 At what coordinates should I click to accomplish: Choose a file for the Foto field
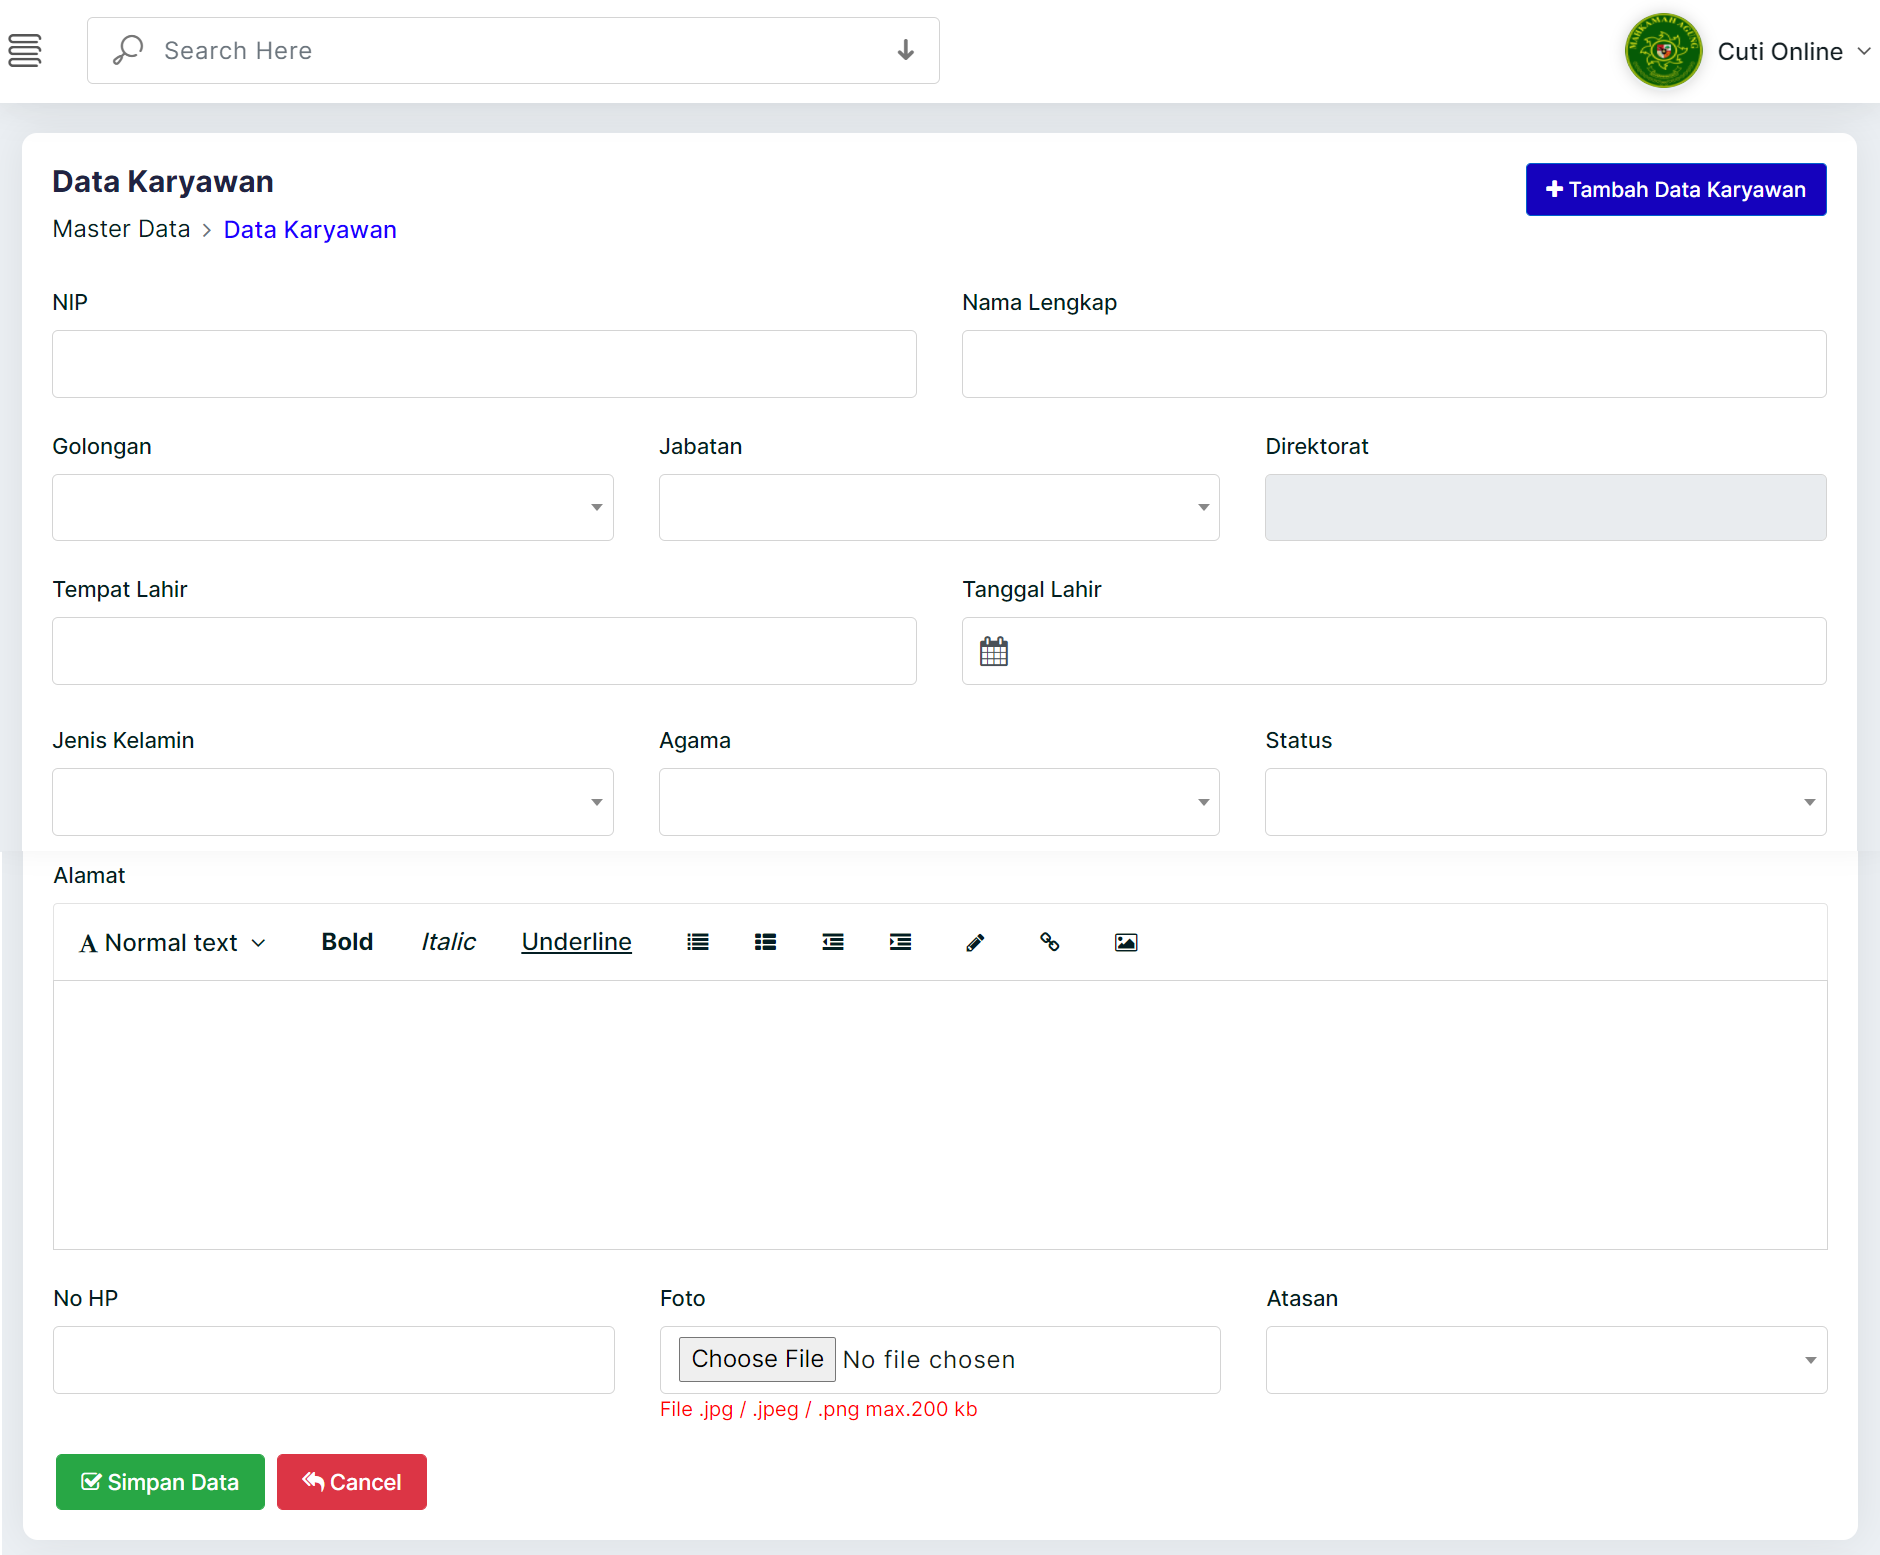(x=756, y=1359)
